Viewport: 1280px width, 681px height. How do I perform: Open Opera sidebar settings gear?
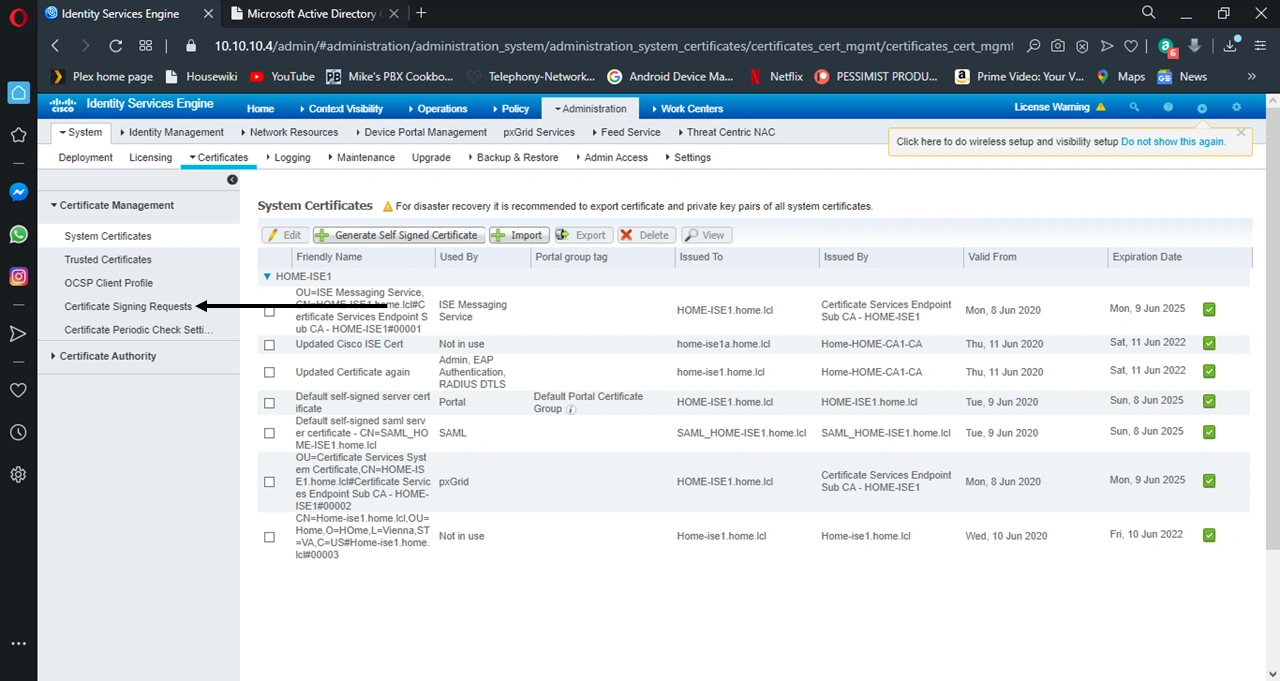pos(18,475)
